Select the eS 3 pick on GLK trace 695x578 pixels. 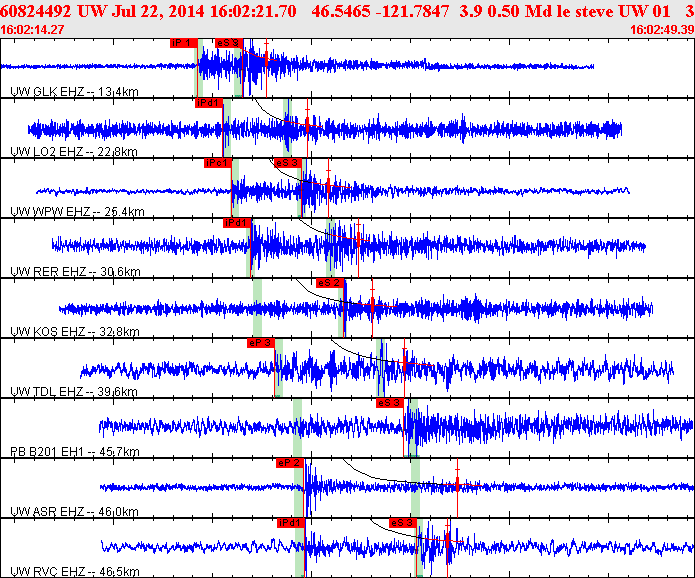click(229, 43)
